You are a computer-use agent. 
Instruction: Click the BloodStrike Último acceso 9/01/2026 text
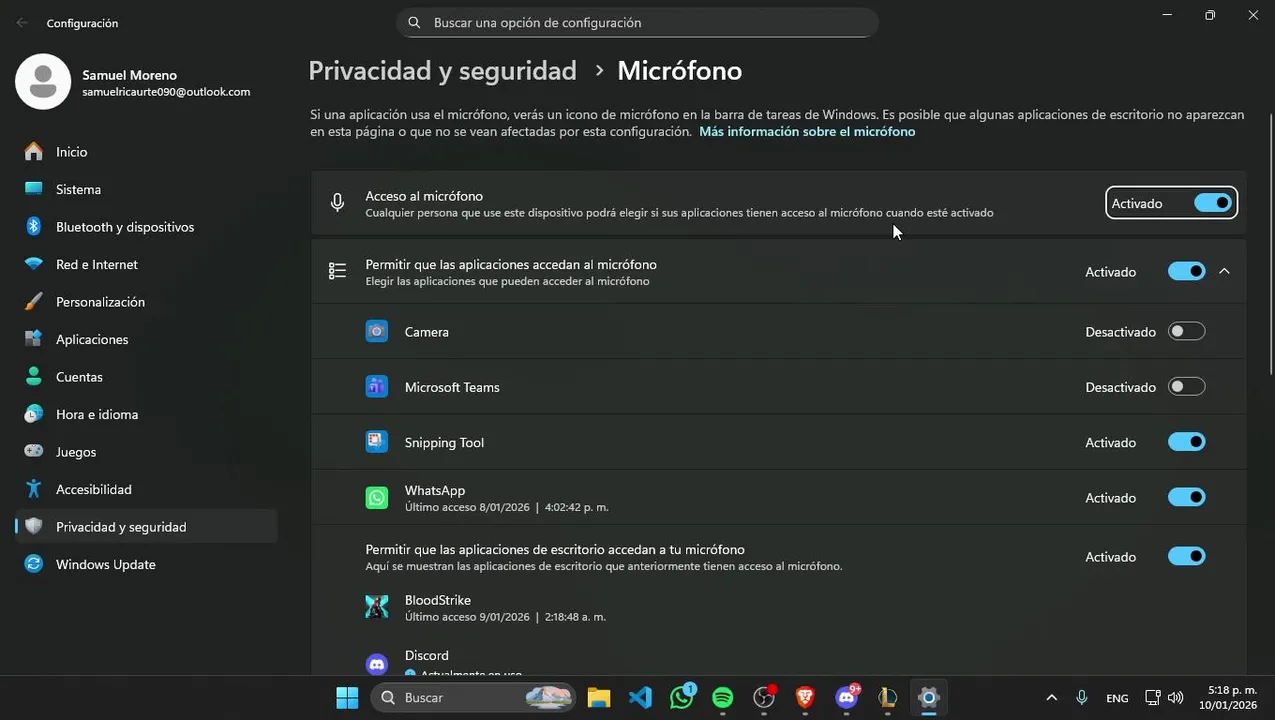click(x=505, y=617)
